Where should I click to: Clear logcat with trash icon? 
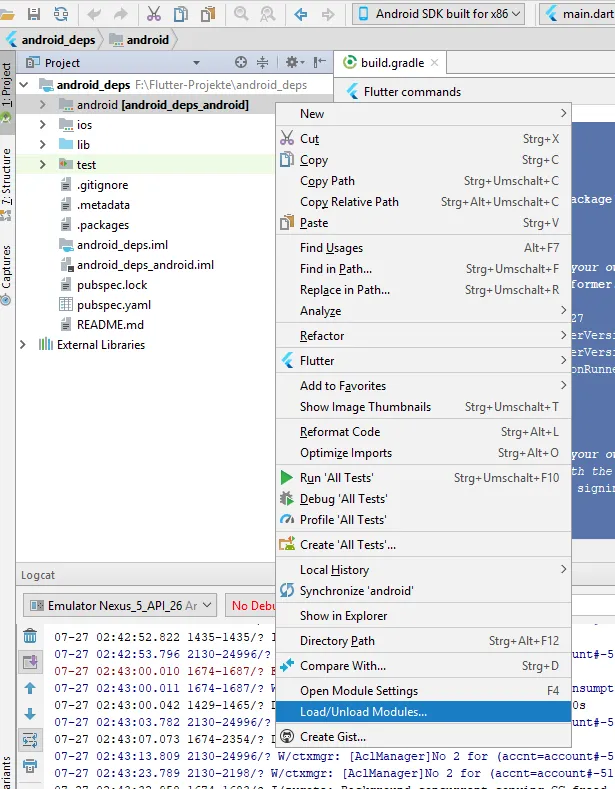[30, 636]
